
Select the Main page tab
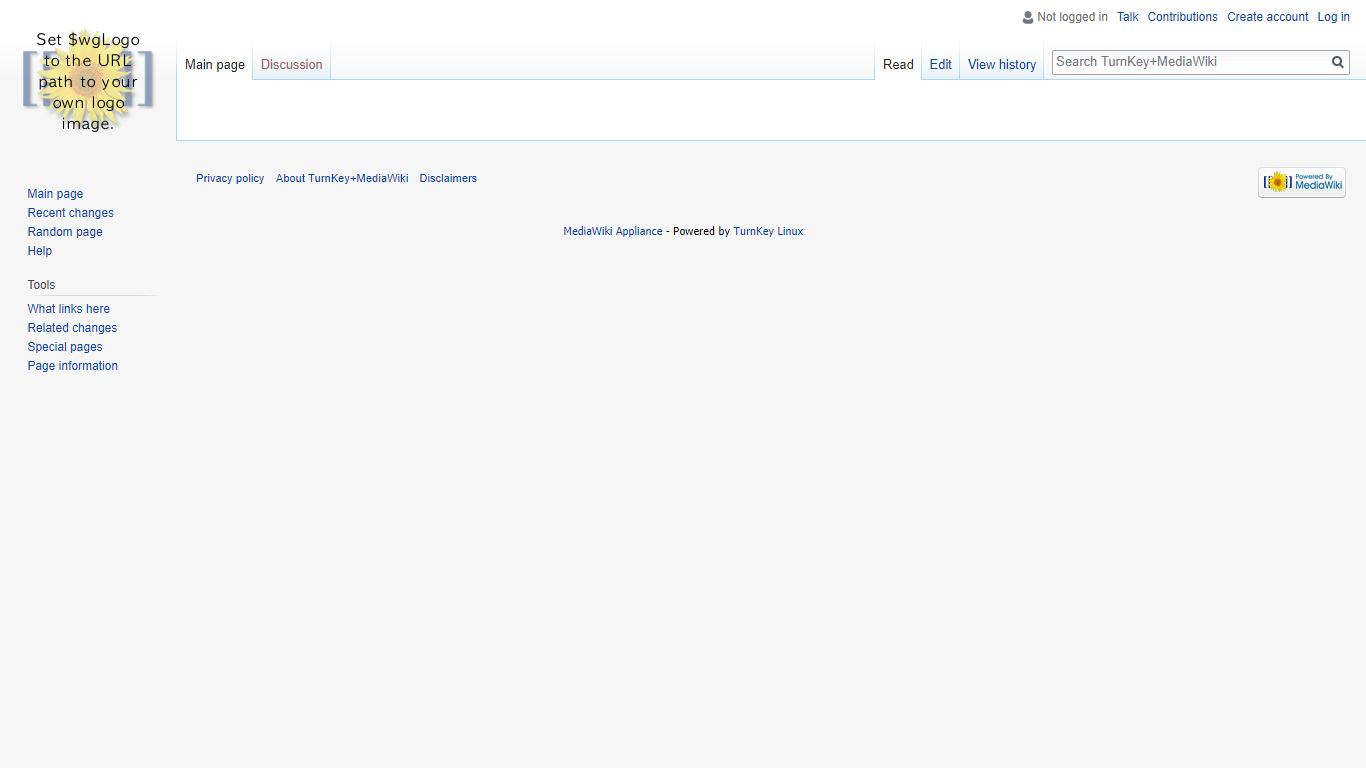pos(214,65)
